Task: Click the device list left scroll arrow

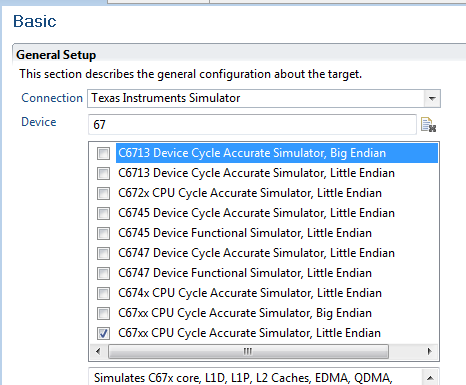Action: click(x=98, y=351)
